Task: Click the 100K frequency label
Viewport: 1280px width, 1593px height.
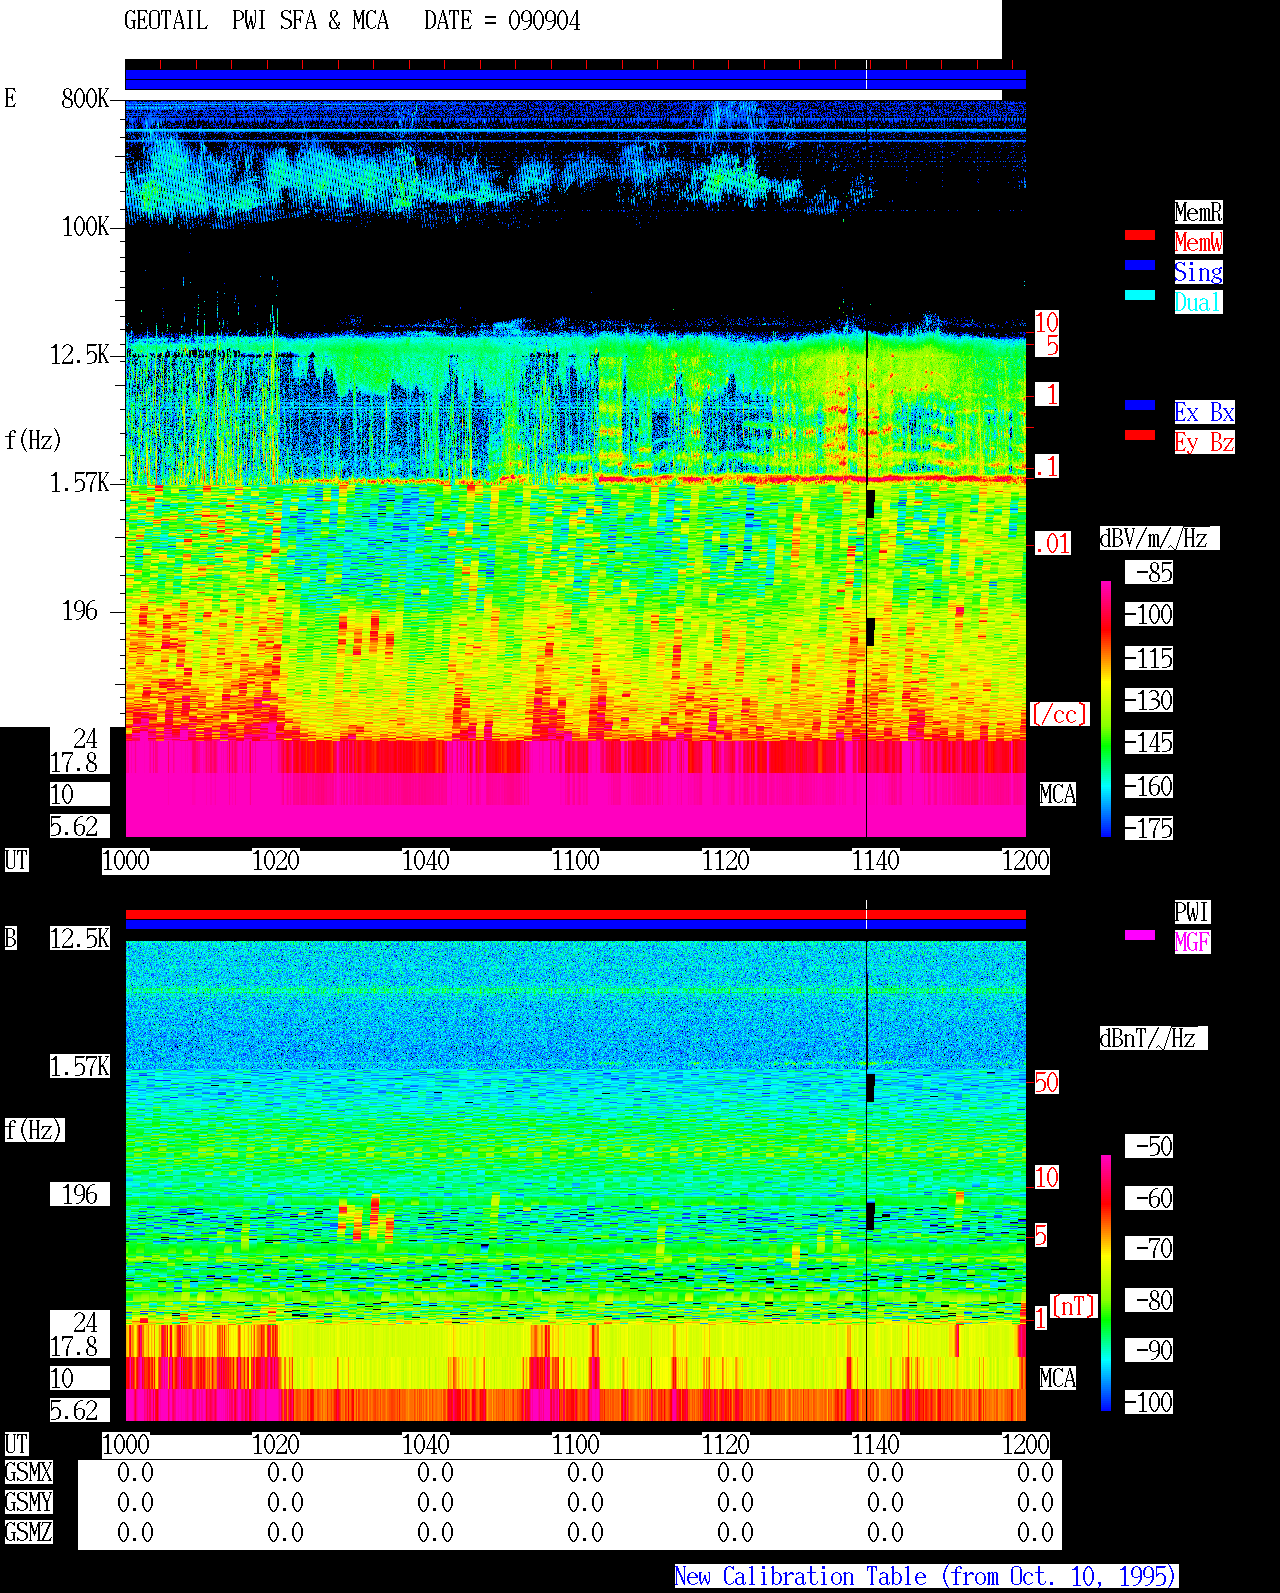Action: click(86, 227)
